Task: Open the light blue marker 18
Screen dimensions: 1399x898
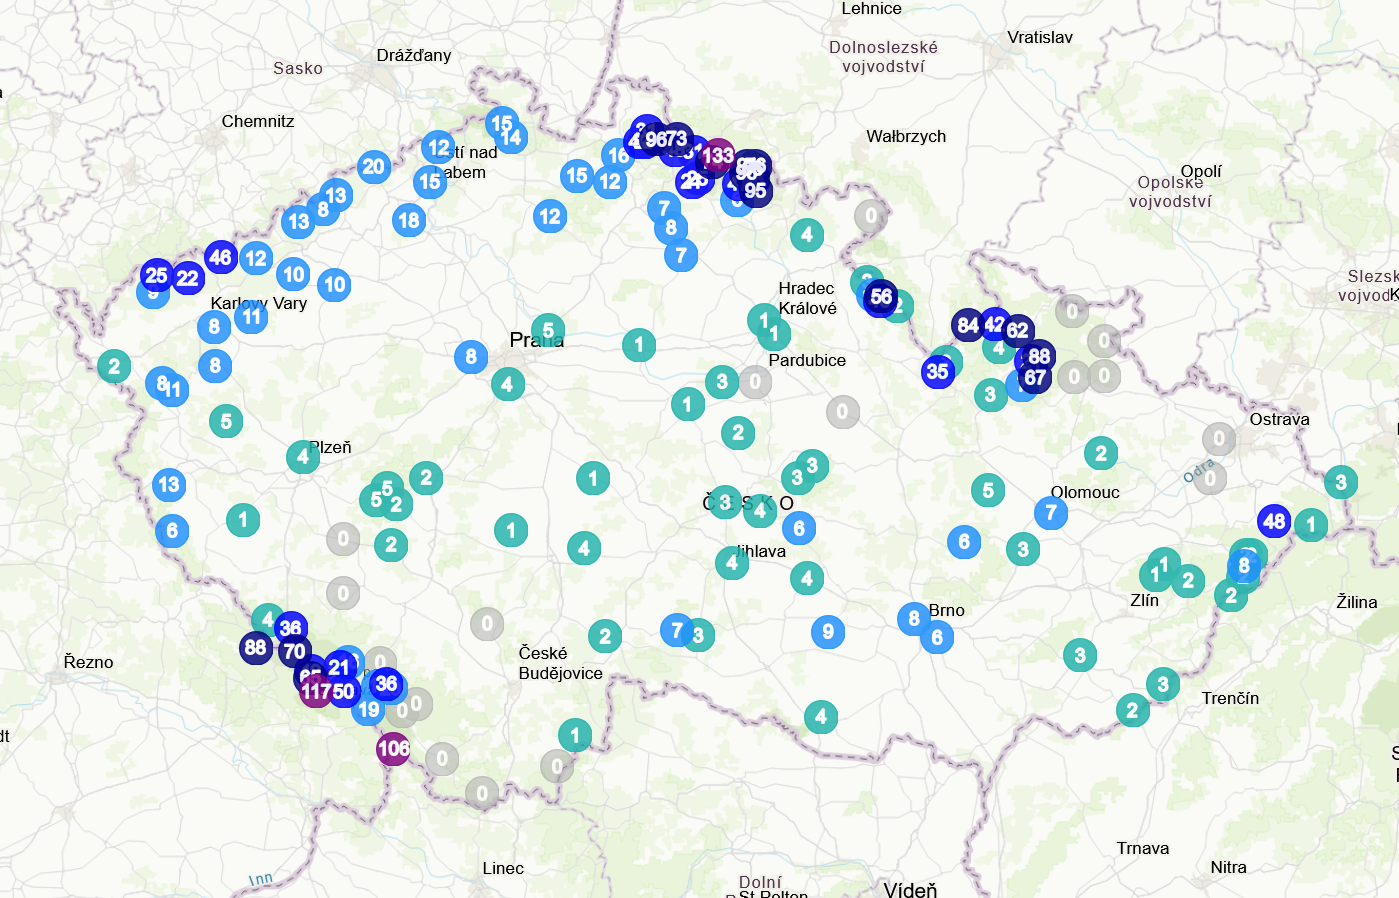Action: [409, 221]
